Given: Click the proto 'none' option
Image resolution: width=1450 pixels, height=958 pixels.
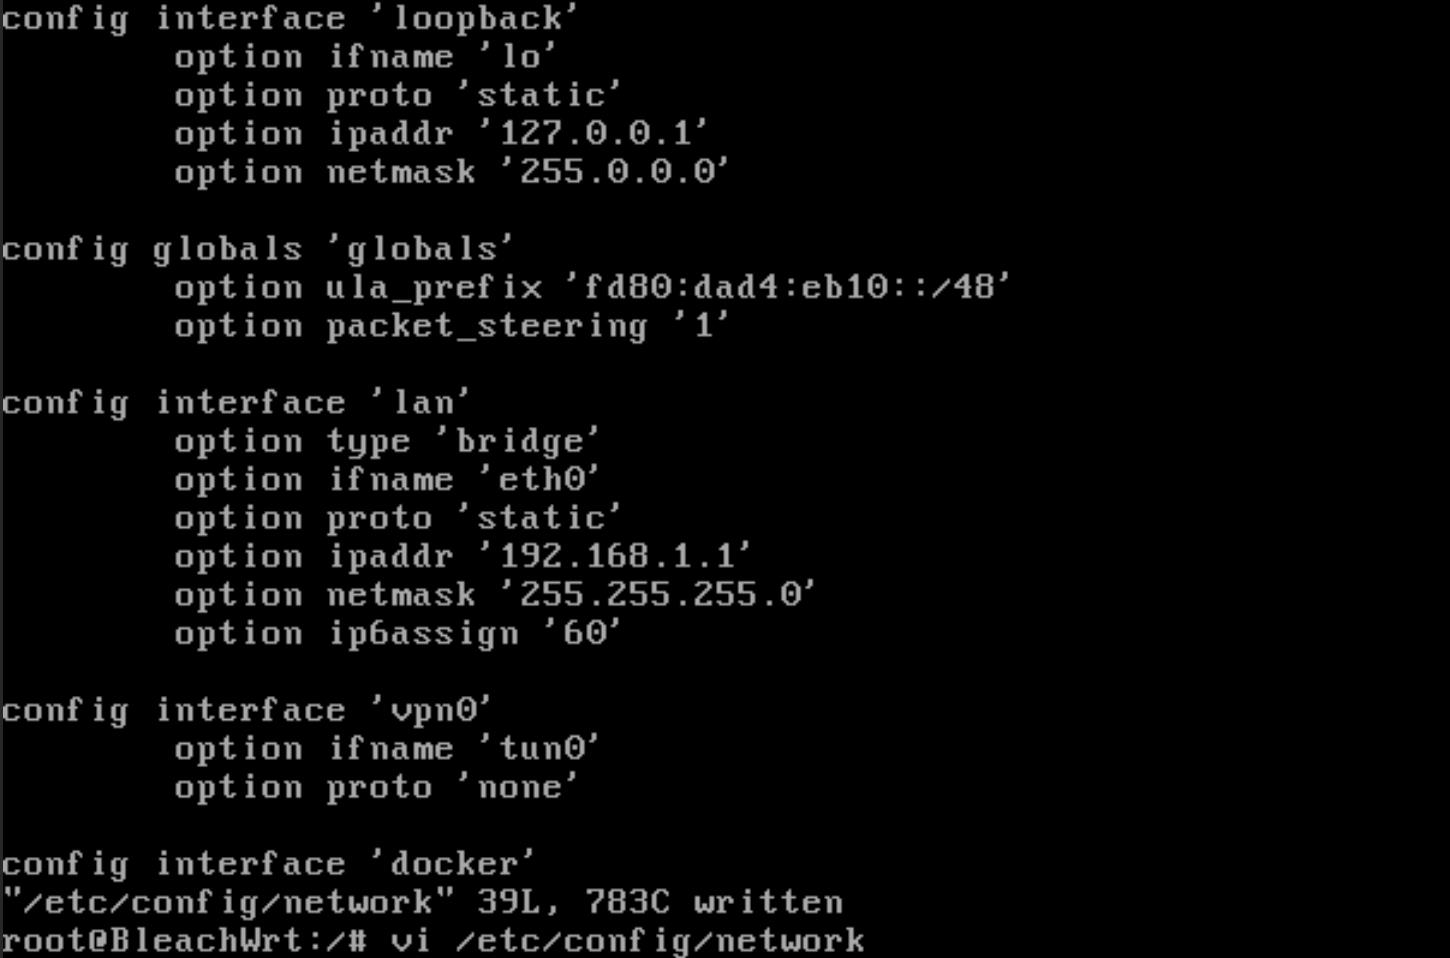Looking at the screenshot, I should click(x=375, y=787).
